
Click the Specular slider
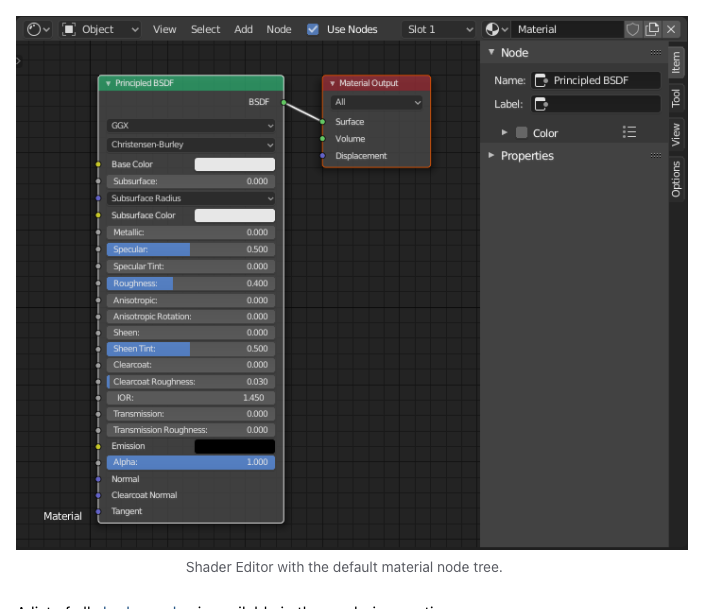pos(191,249)
